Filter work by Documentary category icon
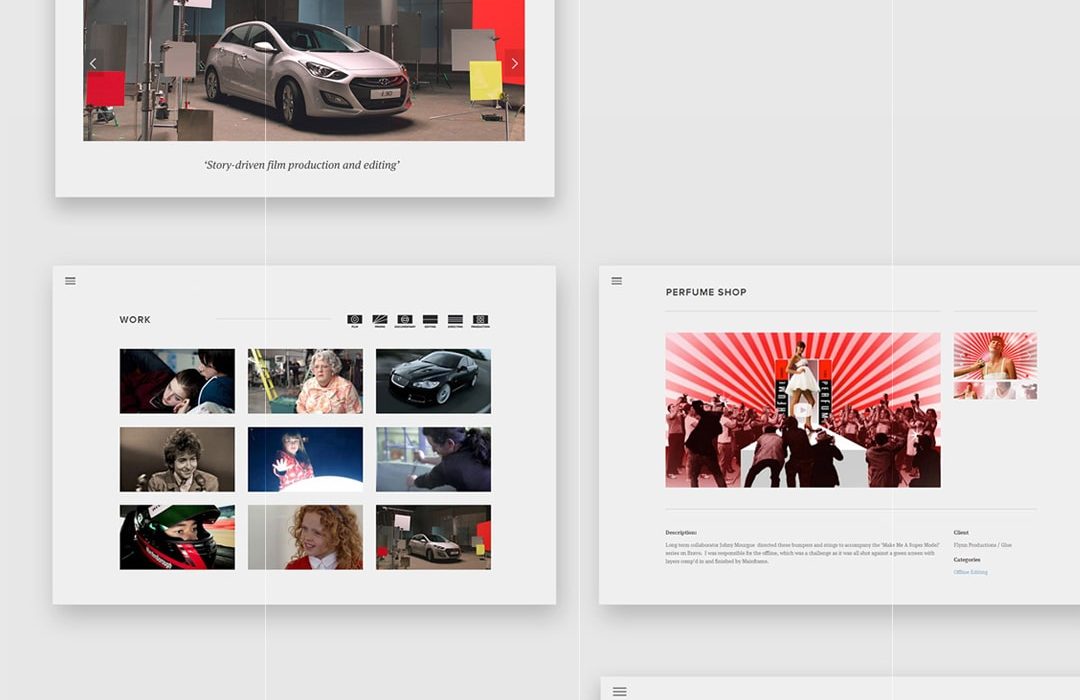 pos(405,320)
